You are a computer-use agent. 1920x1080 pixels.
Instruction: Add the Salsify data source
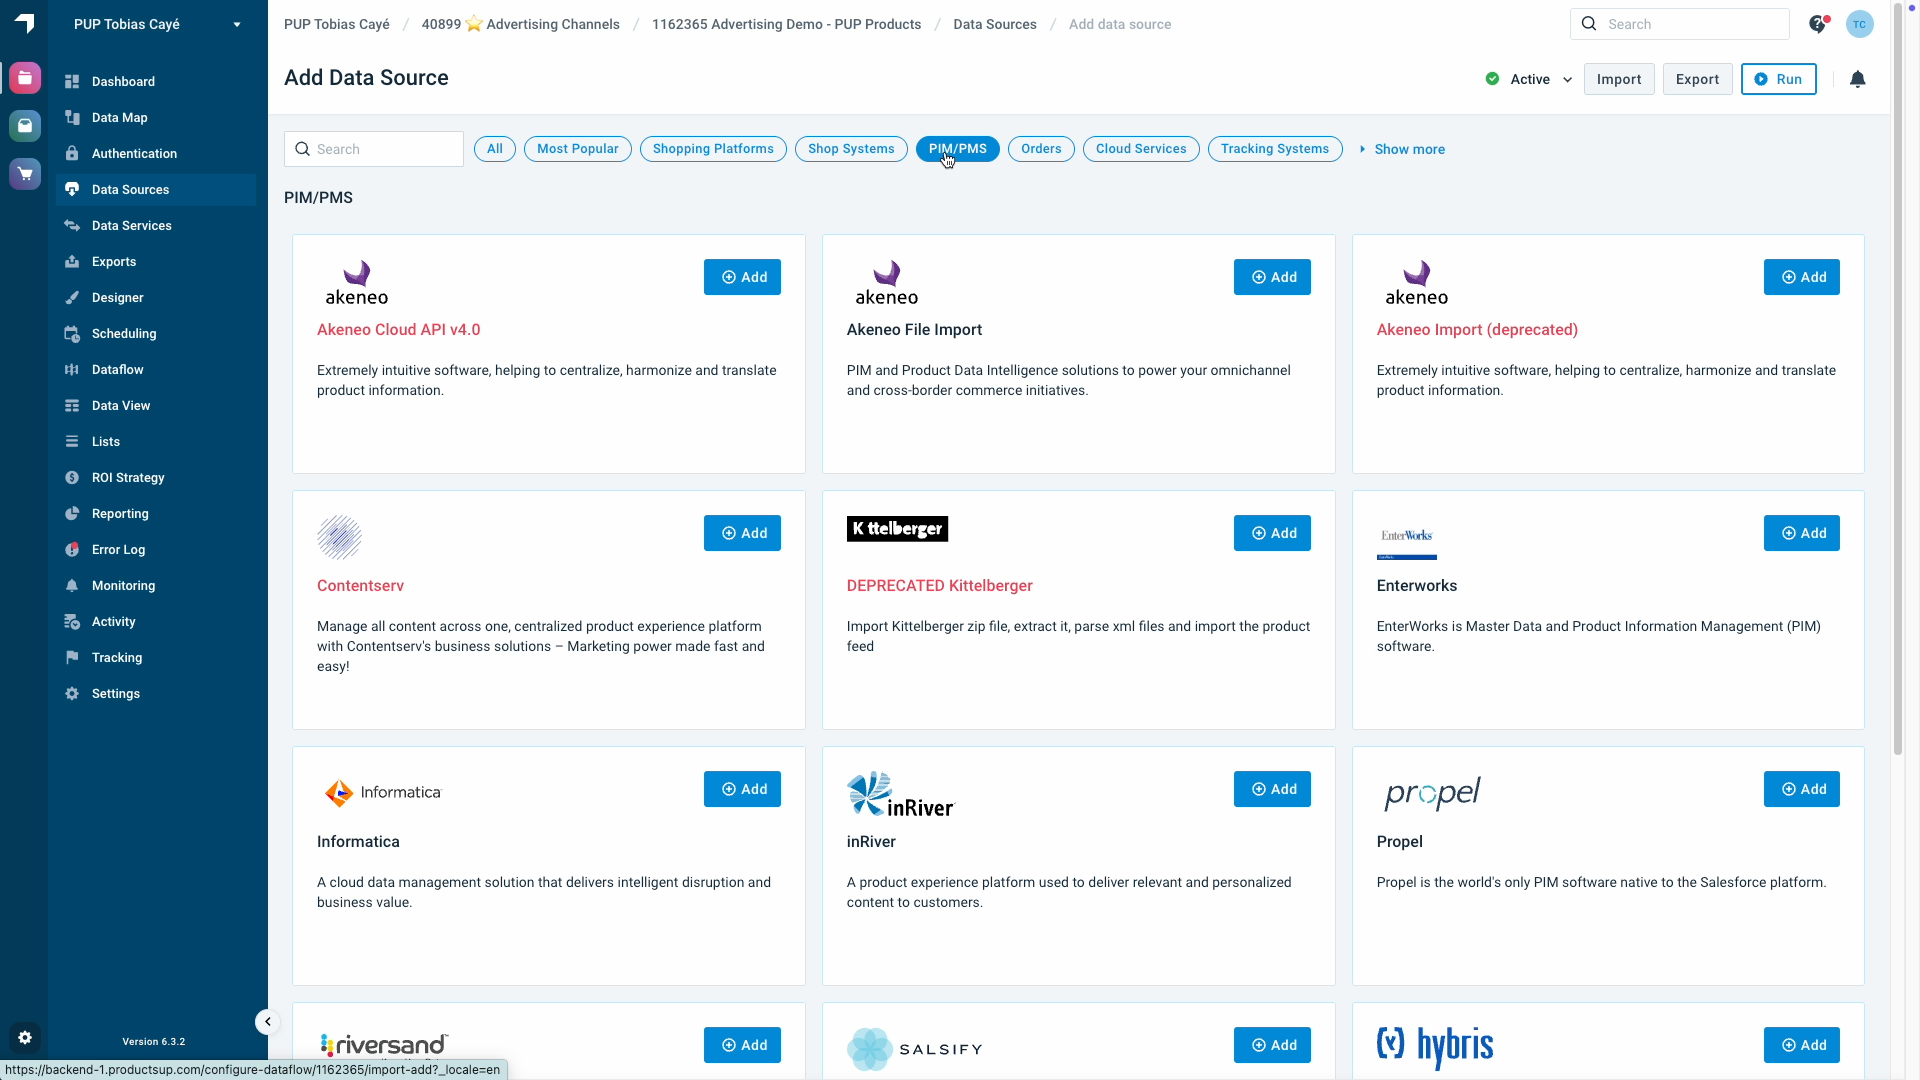click(1272, 1045)
